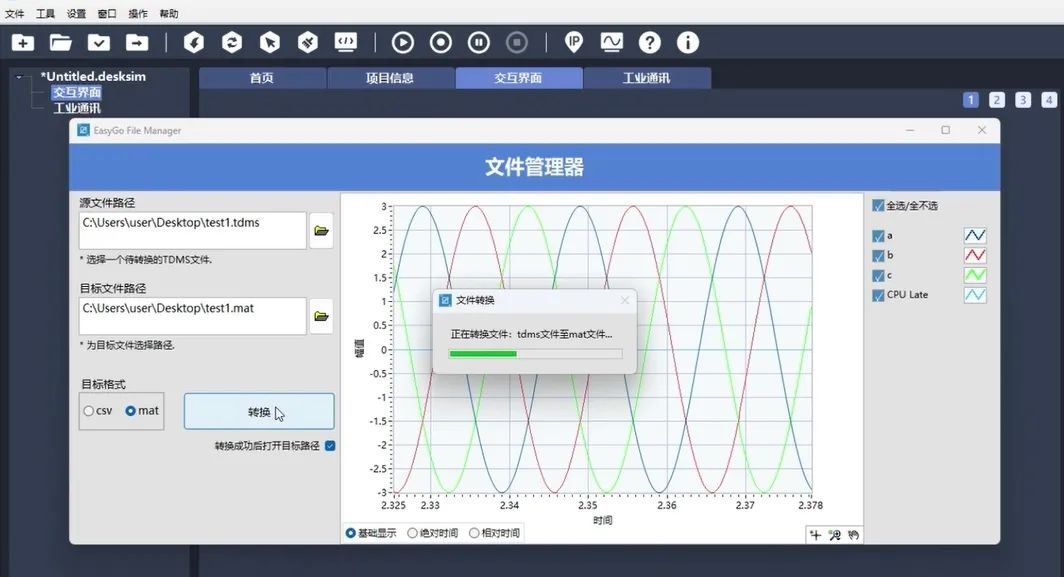Toggle 转换成功后打开目标路径 checkbox

[x=330, y=446]
